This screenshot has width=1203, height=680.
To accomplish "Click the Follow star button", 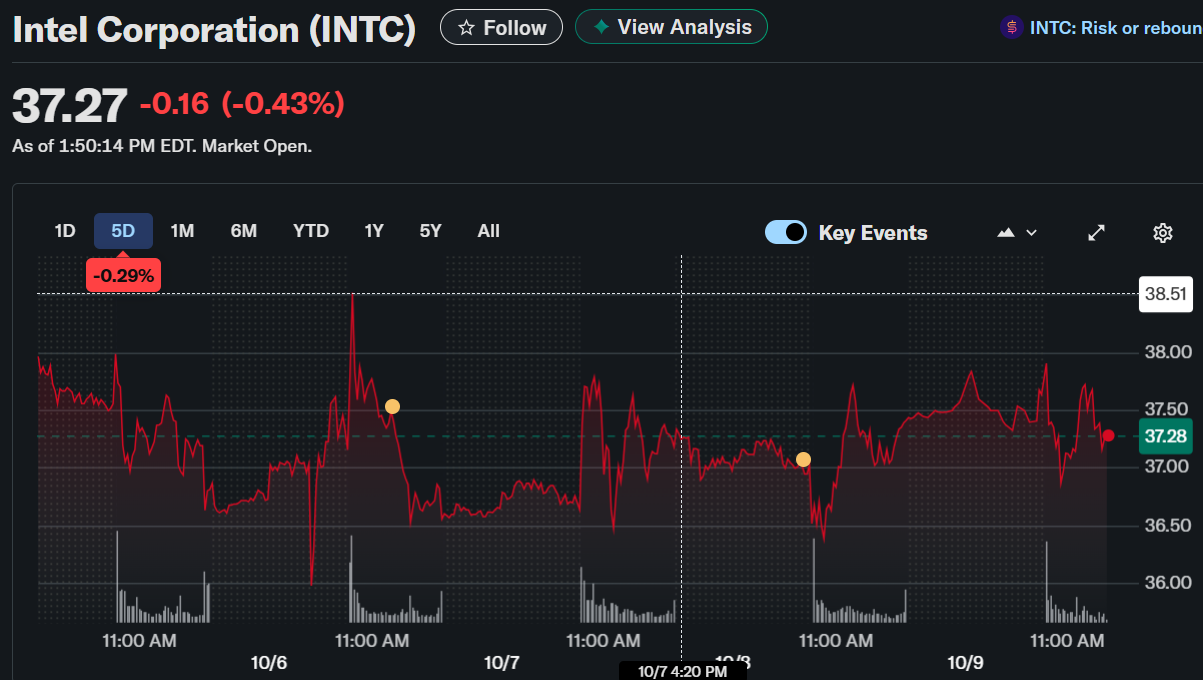I will [x=501, y=28].
